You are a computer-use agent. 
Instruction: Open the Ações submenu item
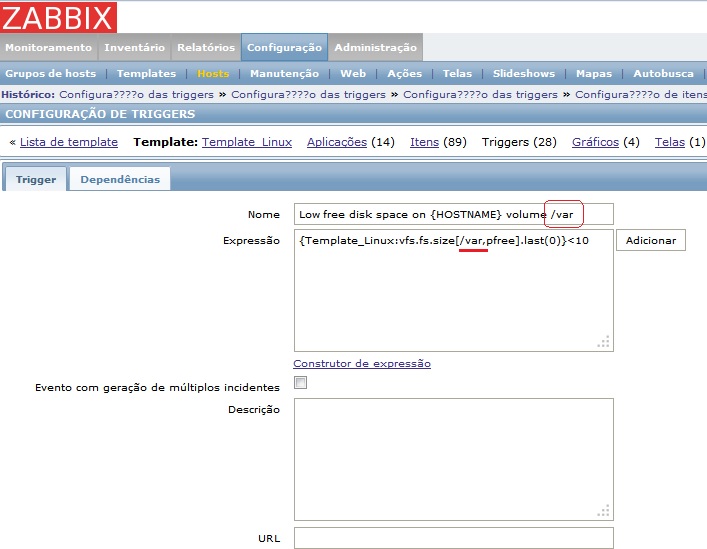[x=404, y=73]
